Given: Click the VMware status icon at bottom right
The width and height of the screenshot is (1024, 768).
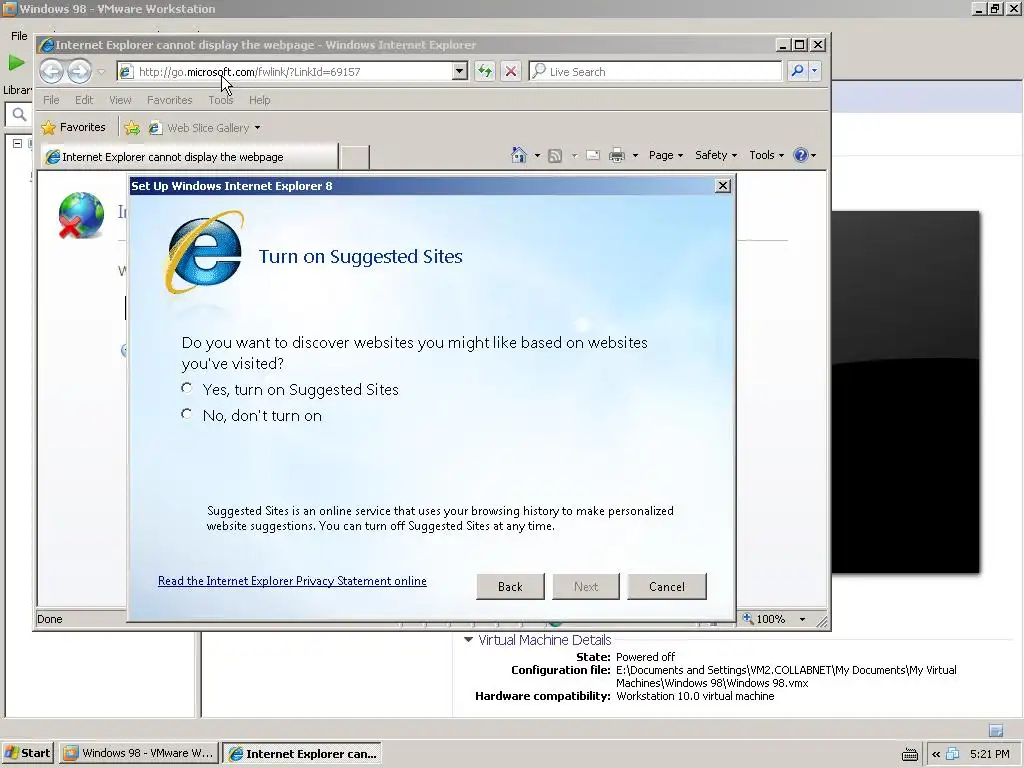Looking at the screenshot, I should (996, 730).
